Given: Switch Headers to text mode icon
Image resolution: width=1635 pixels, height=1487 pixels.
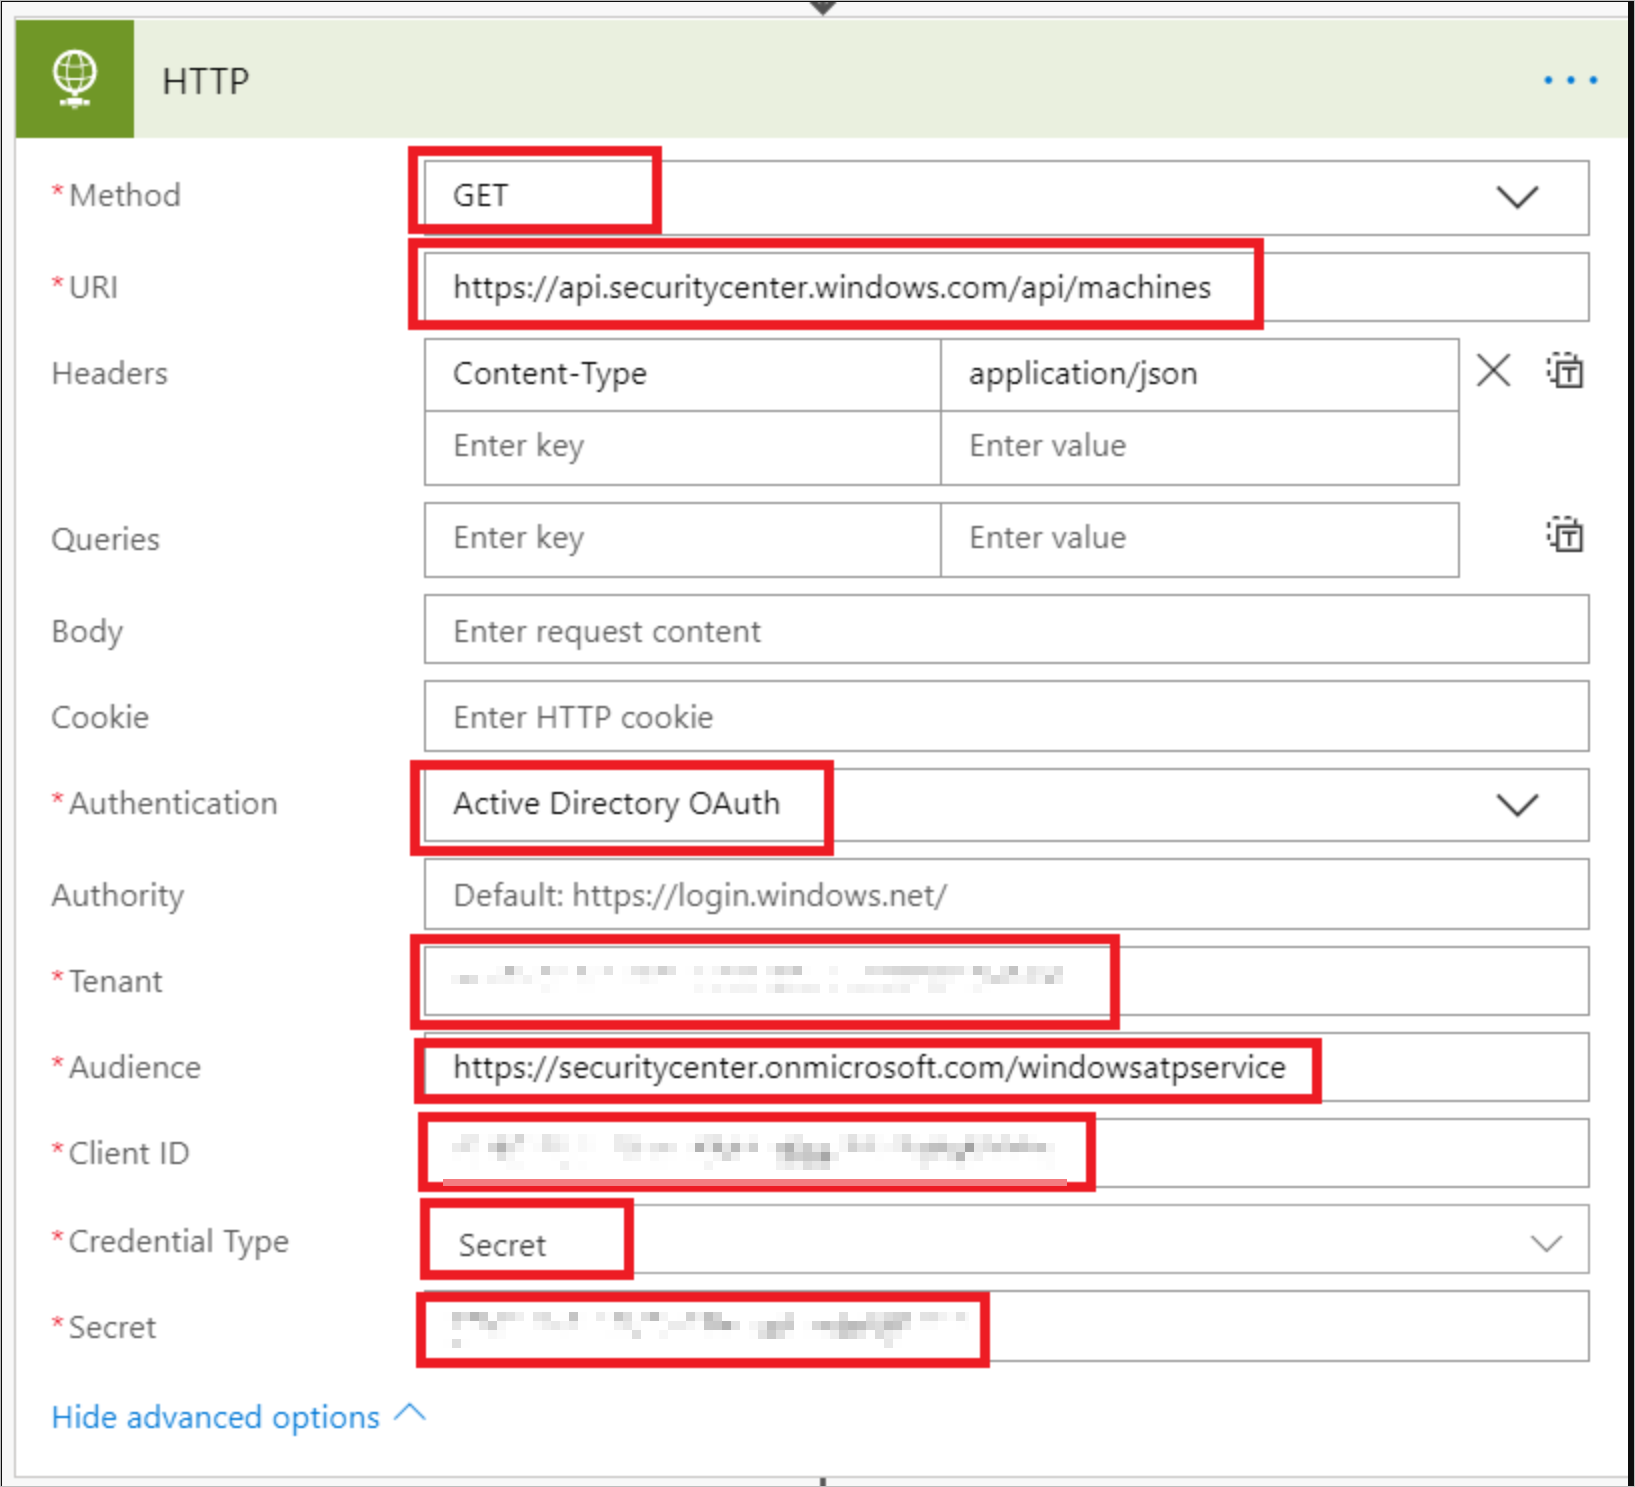Looking at the screenshot, I should tap(1565, 371).
